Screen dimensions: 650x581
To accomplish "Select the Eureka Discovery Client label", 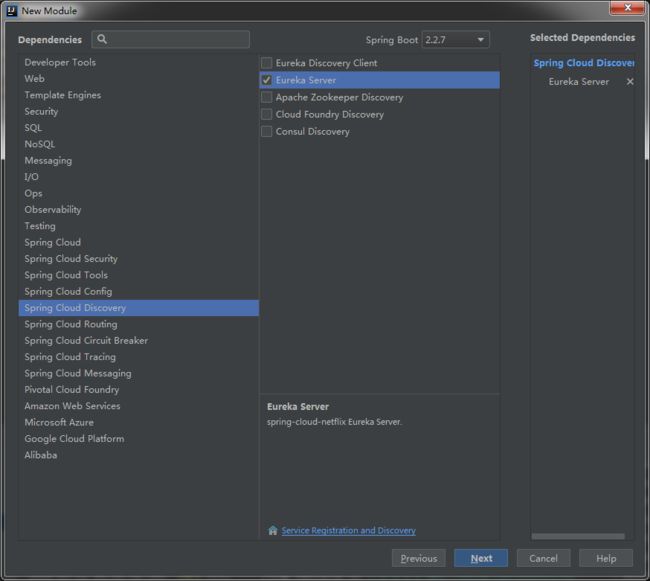I will 326,63.
